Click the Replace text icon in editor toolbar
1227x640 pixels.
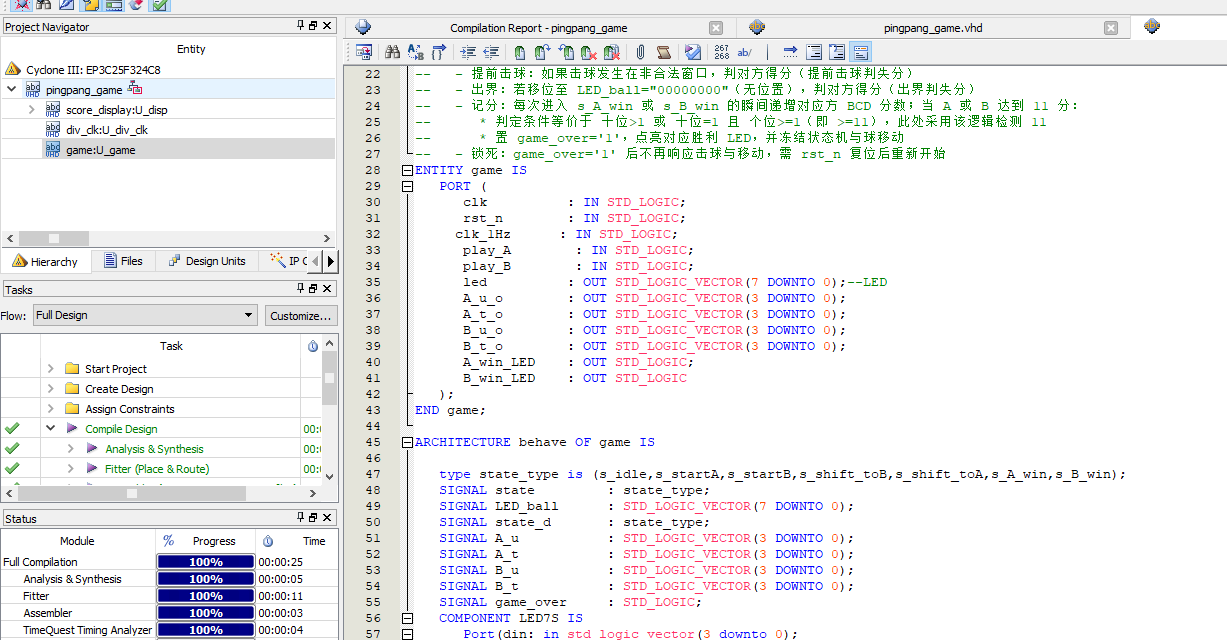tap(415, 52)
